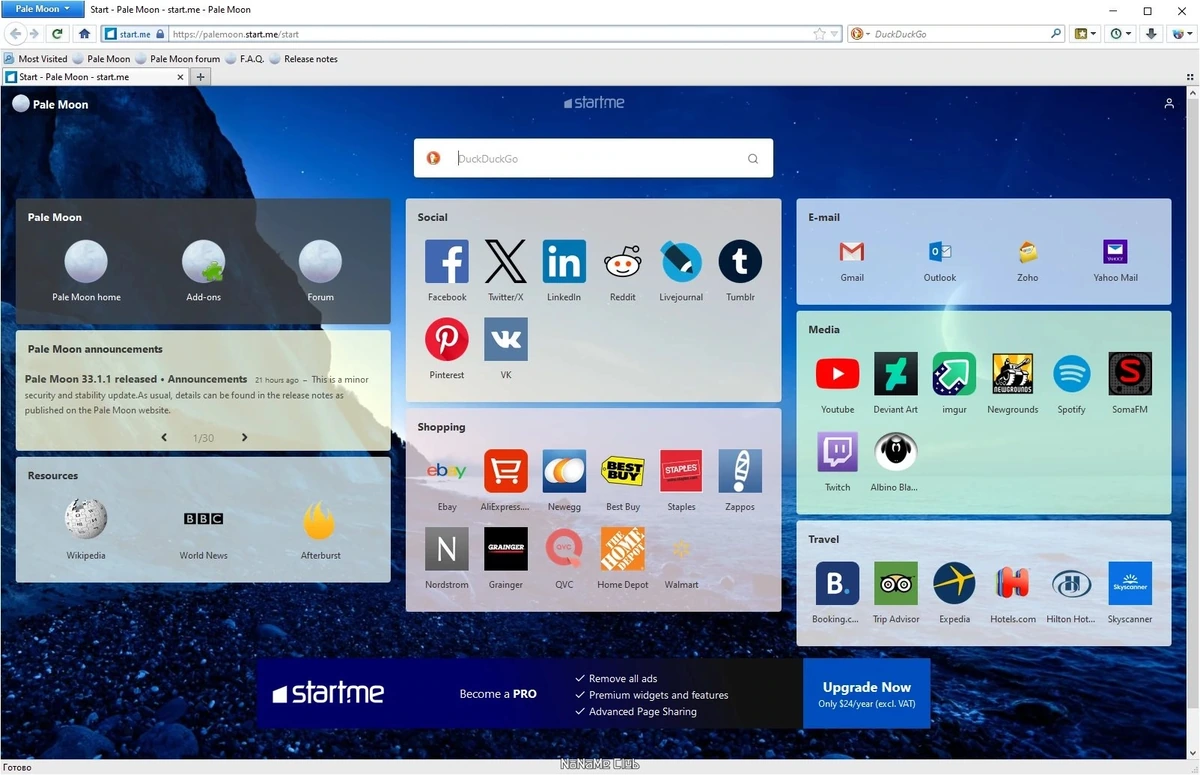Click the Twitch icon

[x=837, y=452]
